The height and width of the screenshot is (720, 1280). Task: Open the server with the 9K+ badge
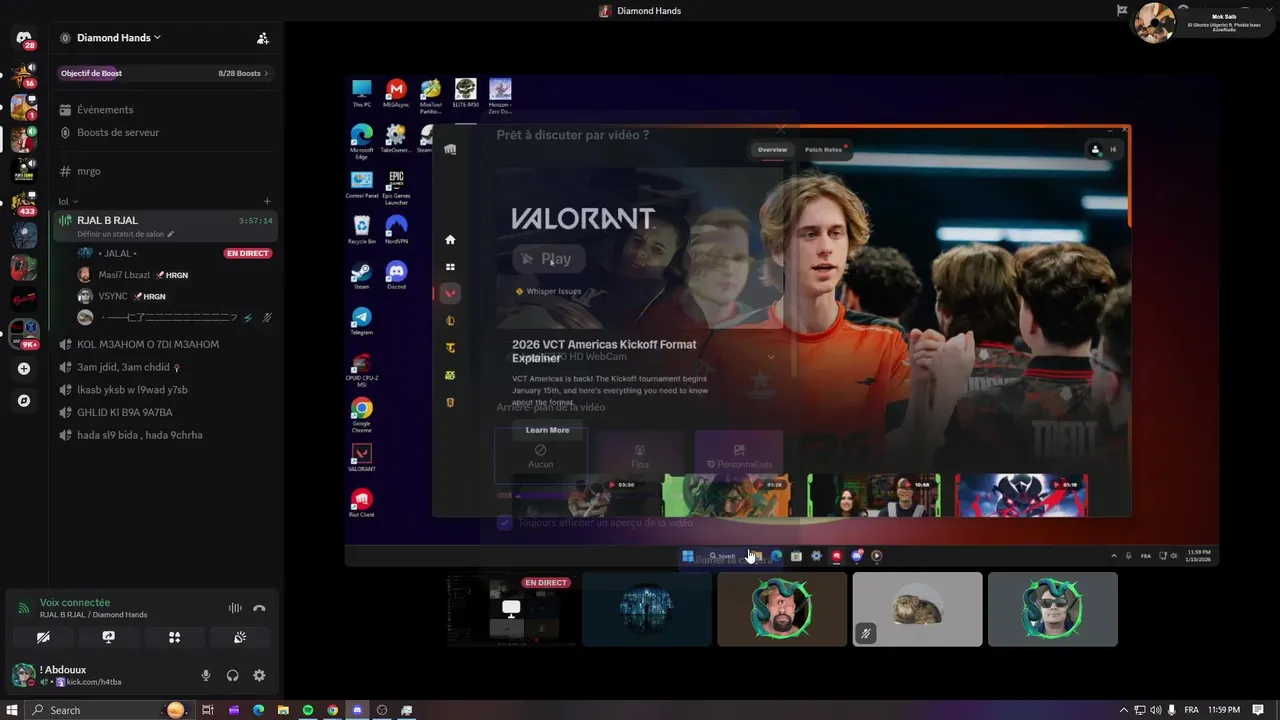click(x=24, y=334)
